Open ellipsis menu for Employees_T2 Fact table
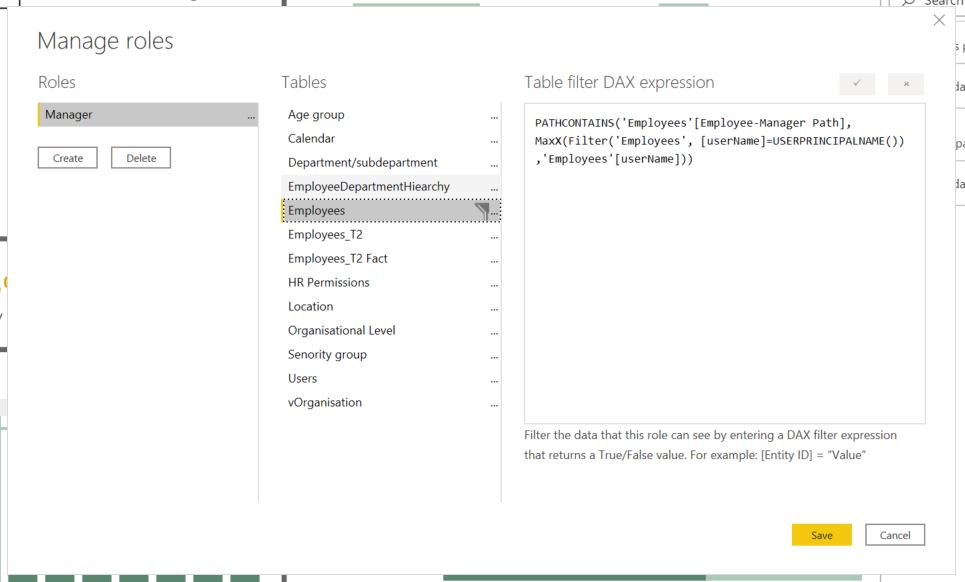 (494, 261)
